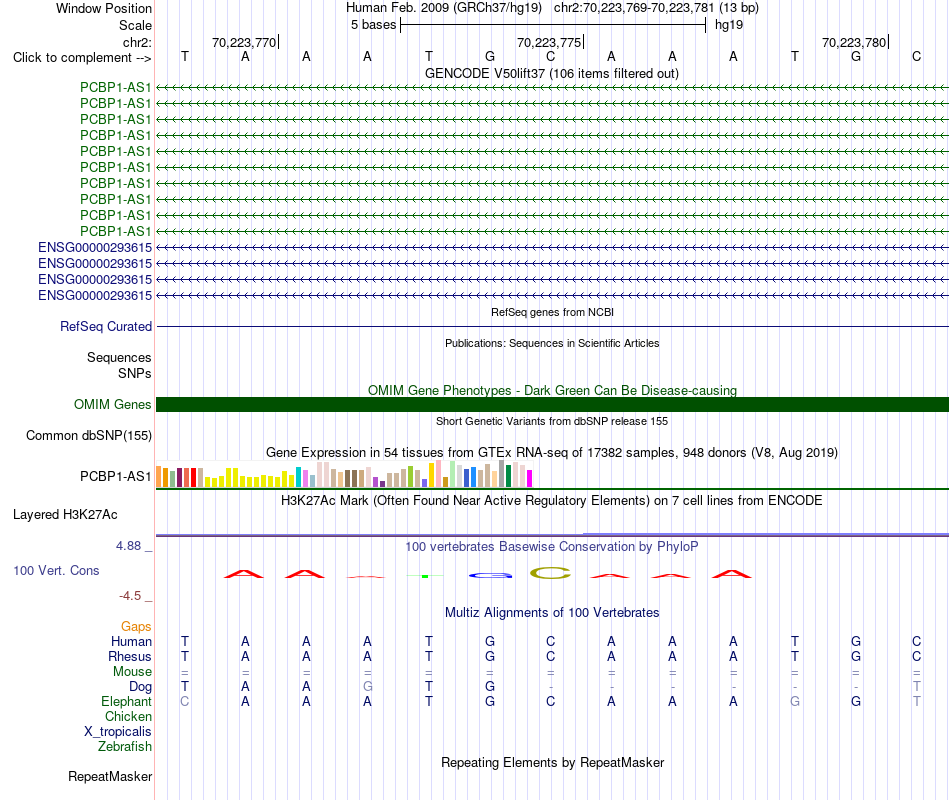Click the dark green OMIM gene bar
The image size is (950, 800).
click(552, 404)
